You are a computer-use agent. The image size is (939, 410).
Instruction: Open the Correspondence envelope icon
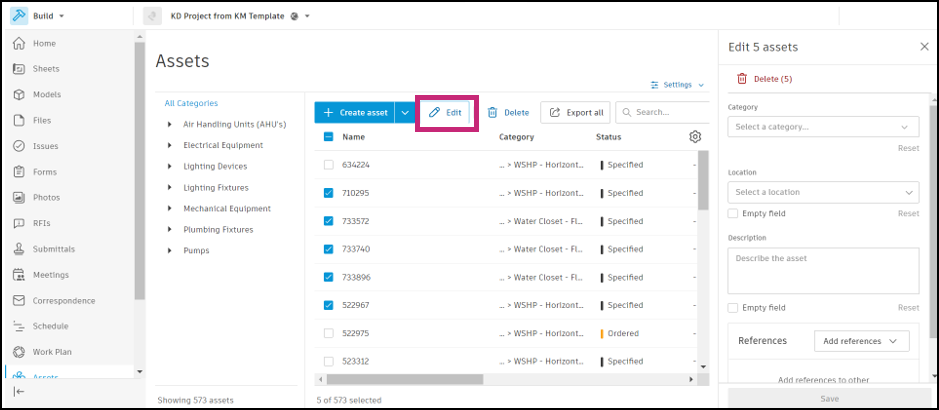[x=19, y=300]
